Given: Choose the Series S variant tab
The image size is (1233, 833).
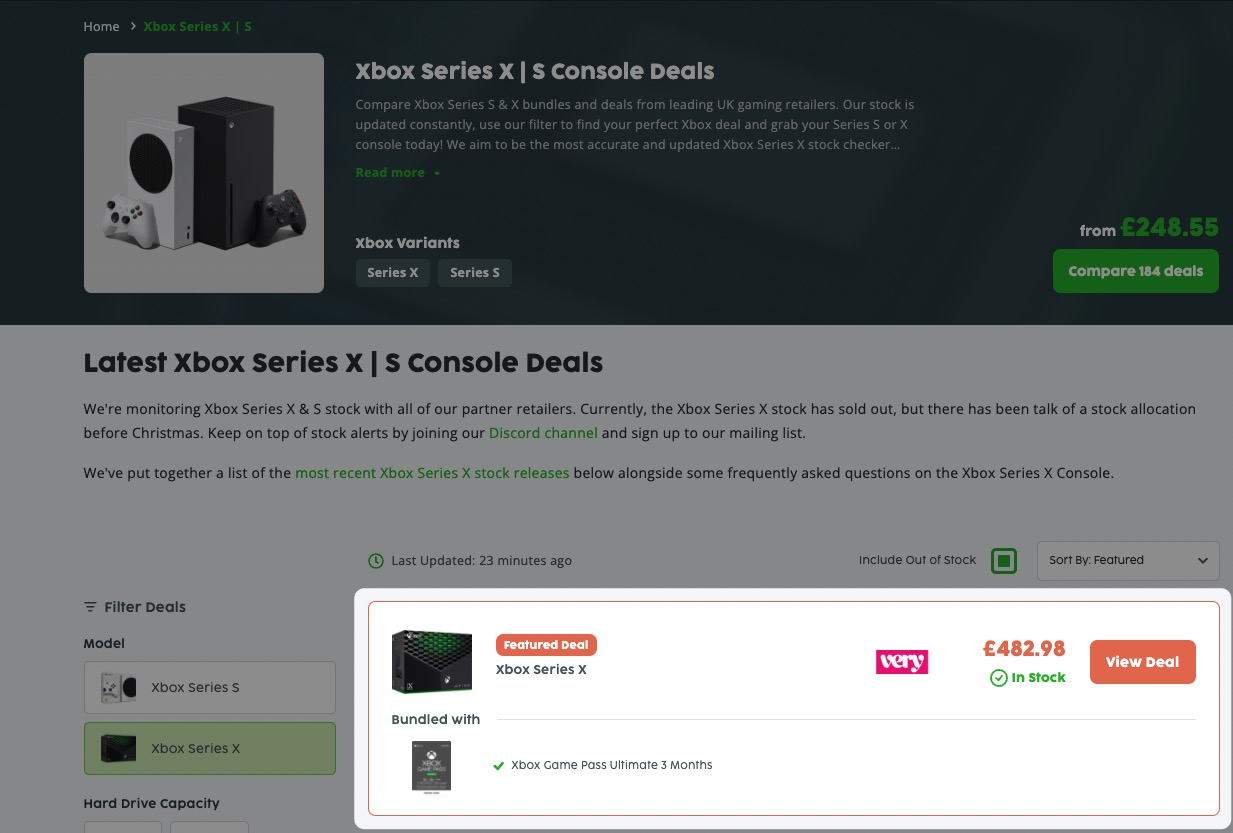Looking at the screenshot, I should (x=474, y=273).
